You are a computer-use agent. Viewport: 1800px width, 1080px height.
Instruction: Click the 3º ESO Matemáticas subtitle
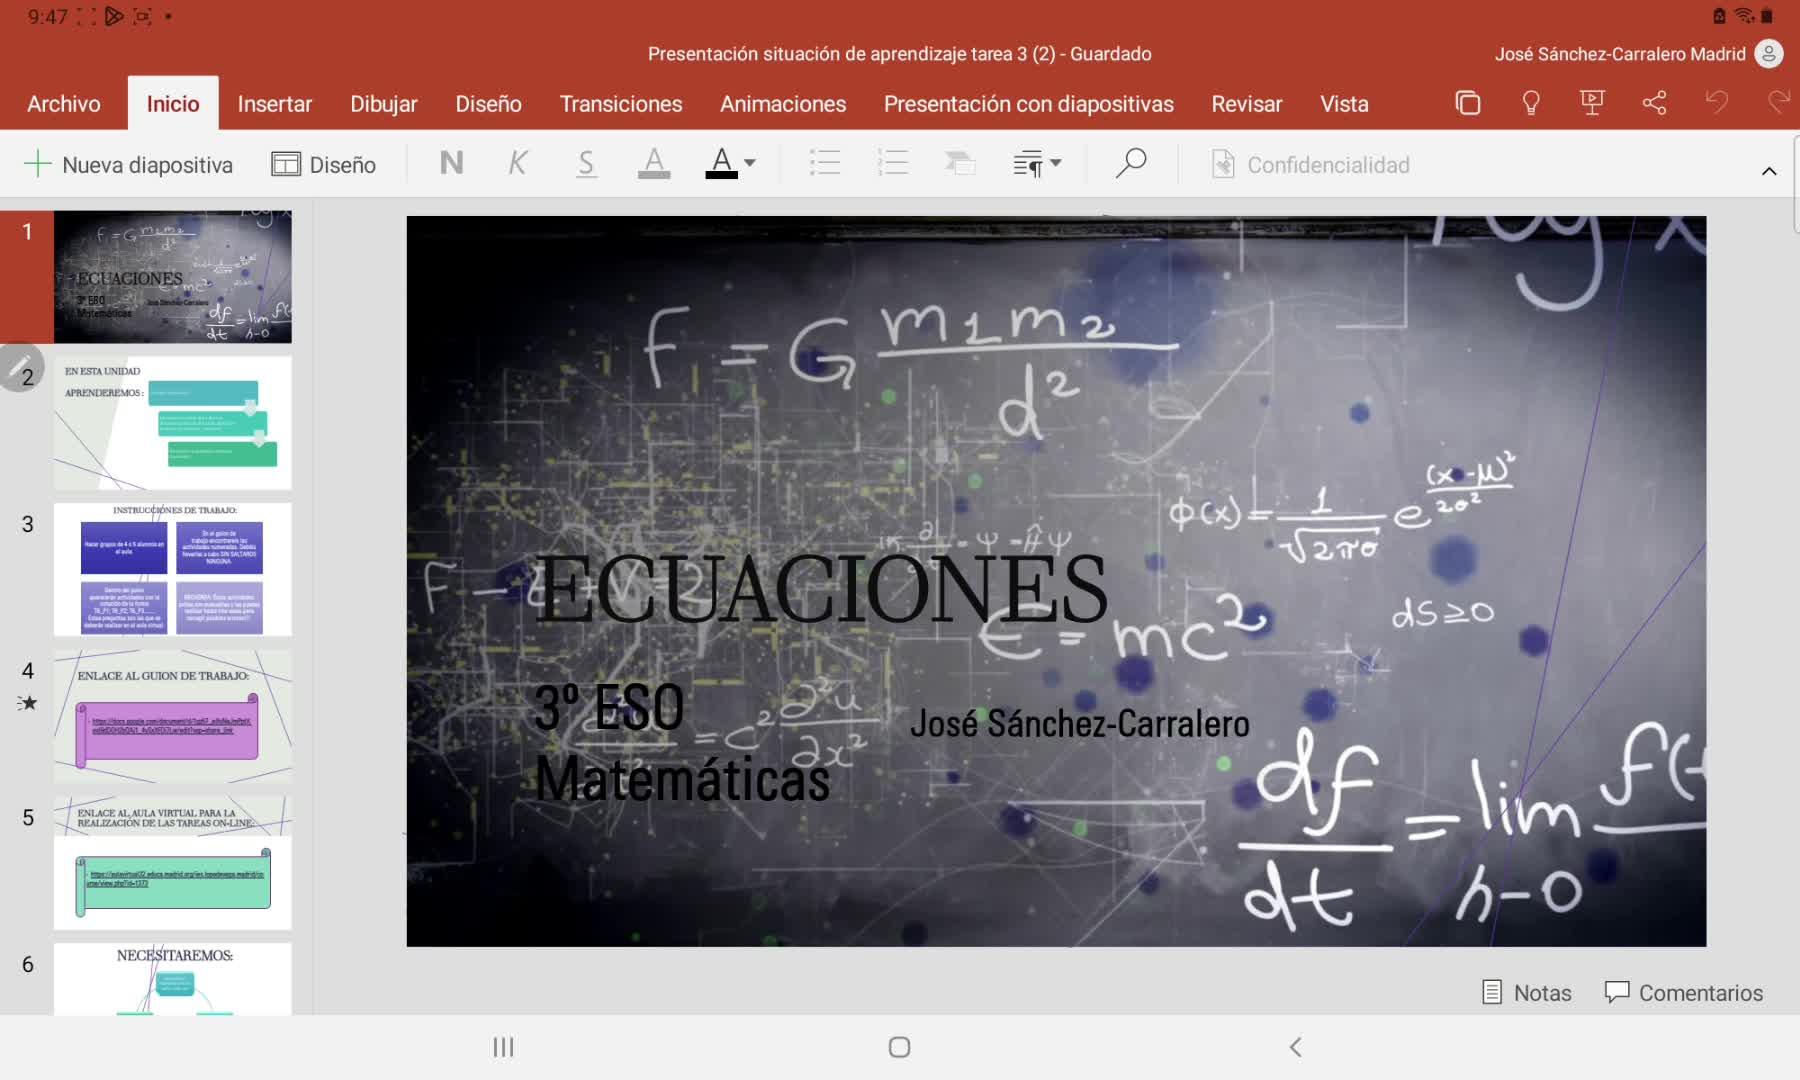click(x=682, y=743)
